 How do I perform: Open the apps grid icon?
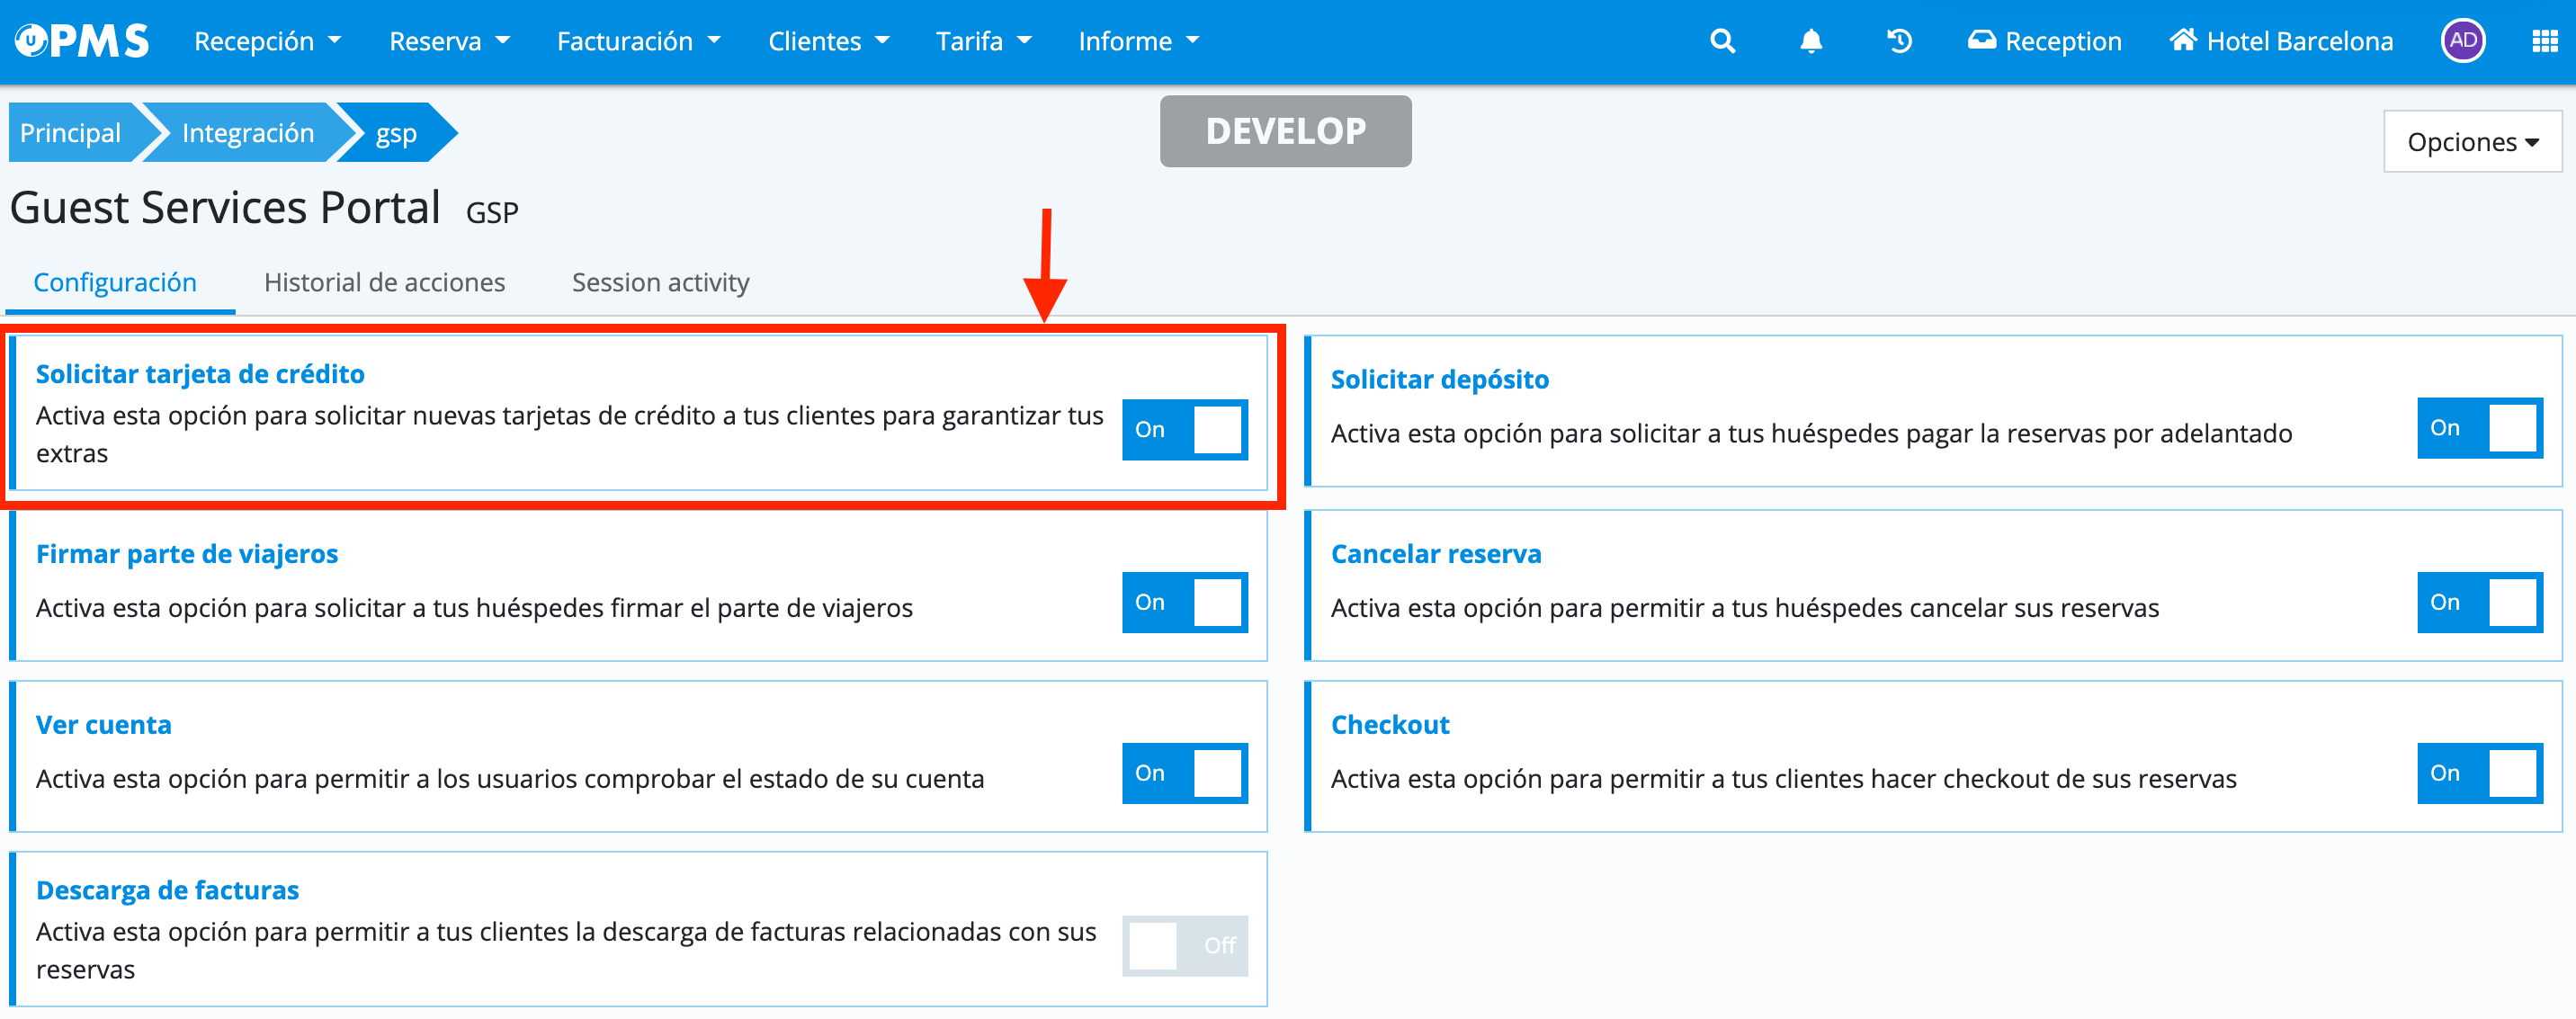tap(2544, 41)
